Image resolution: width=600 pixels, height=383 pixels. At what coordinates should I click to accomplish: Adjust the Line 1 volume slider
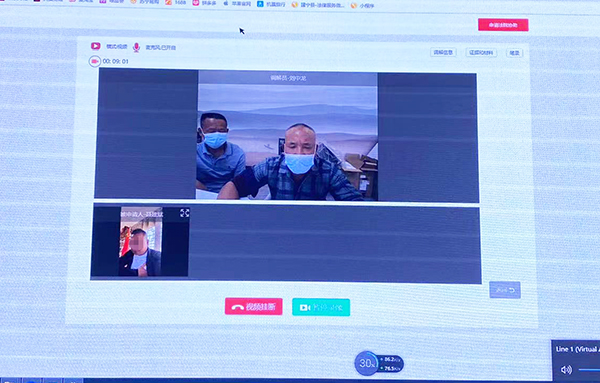(x=589, y=370)
